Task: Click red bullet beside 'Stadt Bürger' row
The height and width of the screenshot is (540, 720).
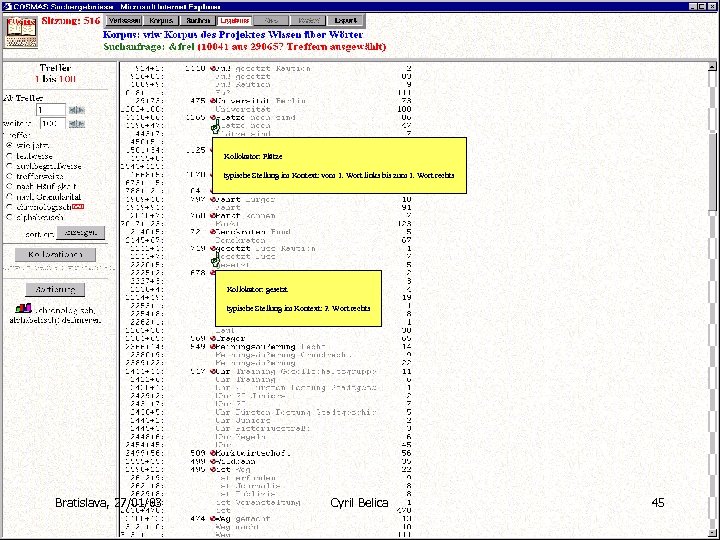Action: click(x=213, y=199)
